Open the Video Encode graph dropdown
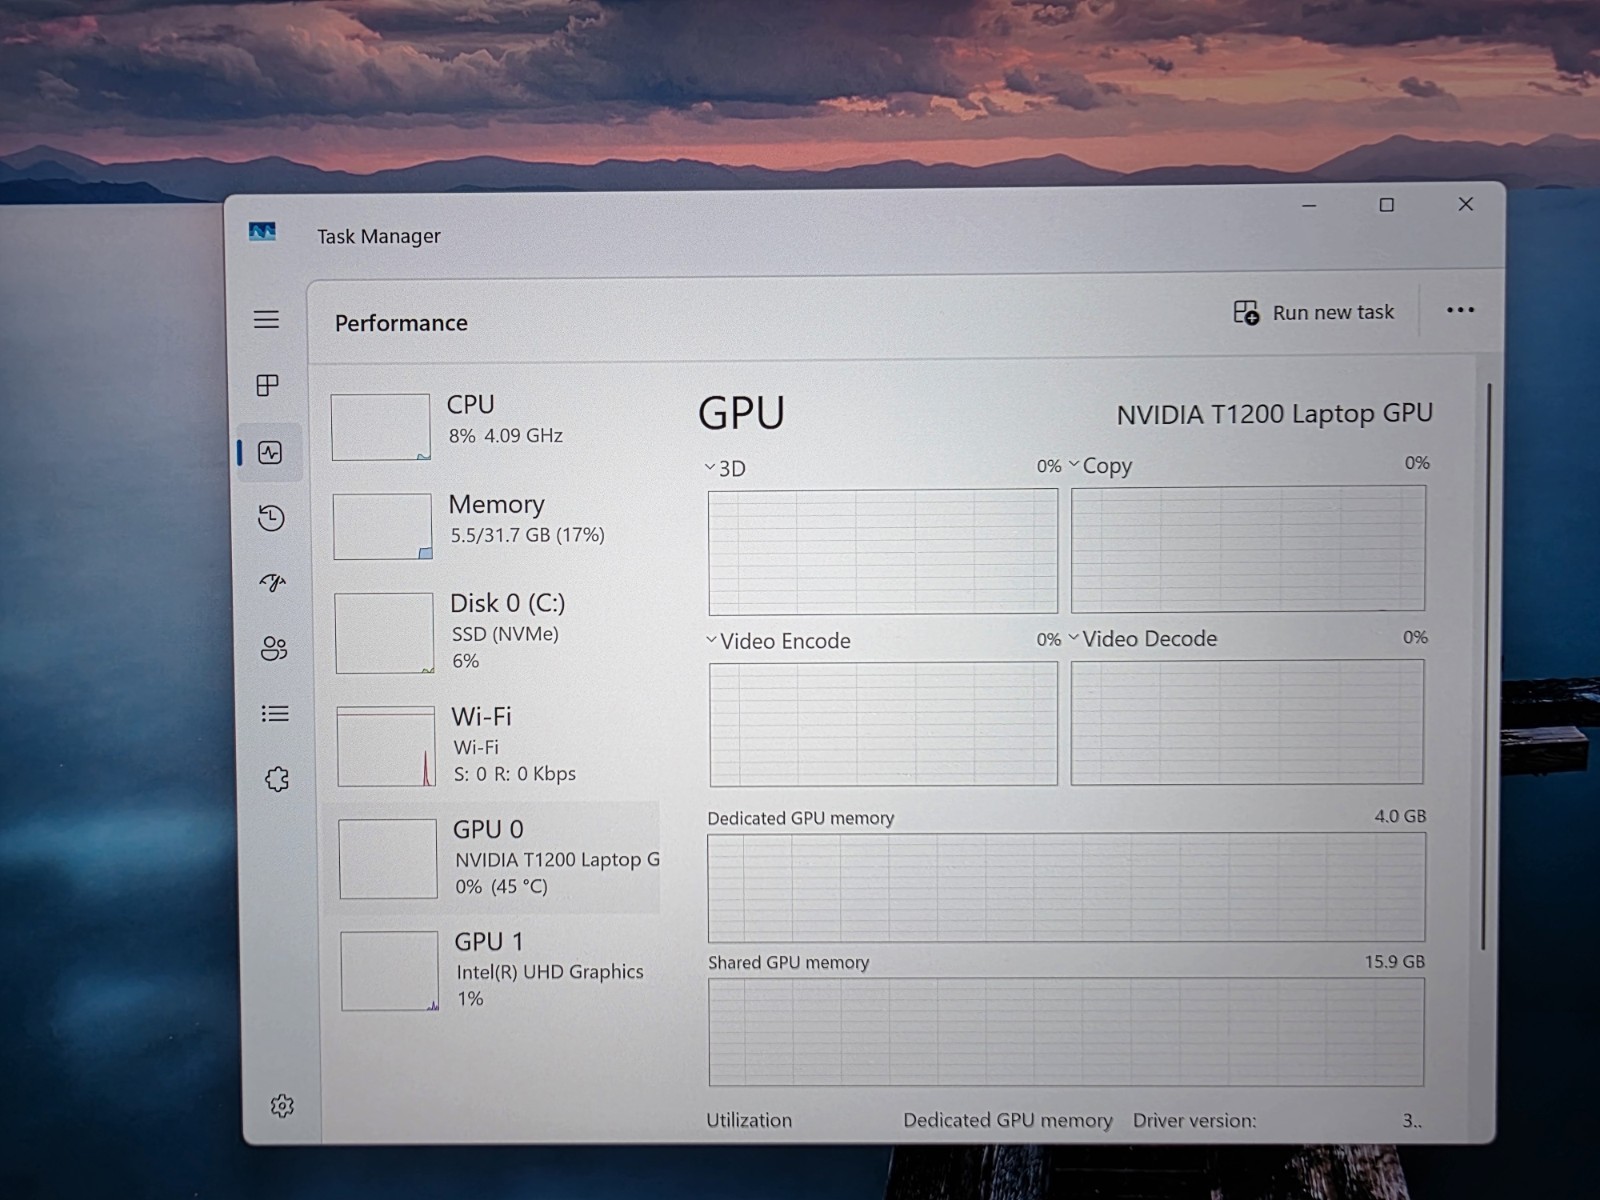 tap(712, 640)
